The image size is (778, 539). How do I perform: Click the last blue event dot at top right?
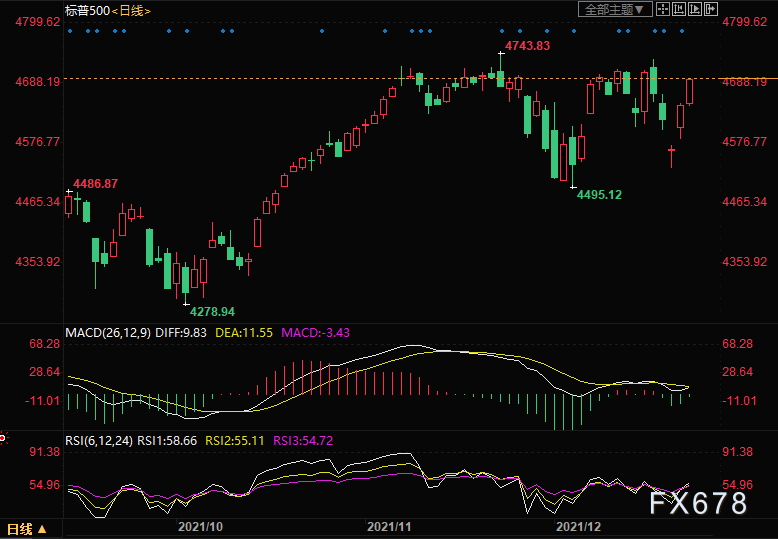click(x=682, y=31)
